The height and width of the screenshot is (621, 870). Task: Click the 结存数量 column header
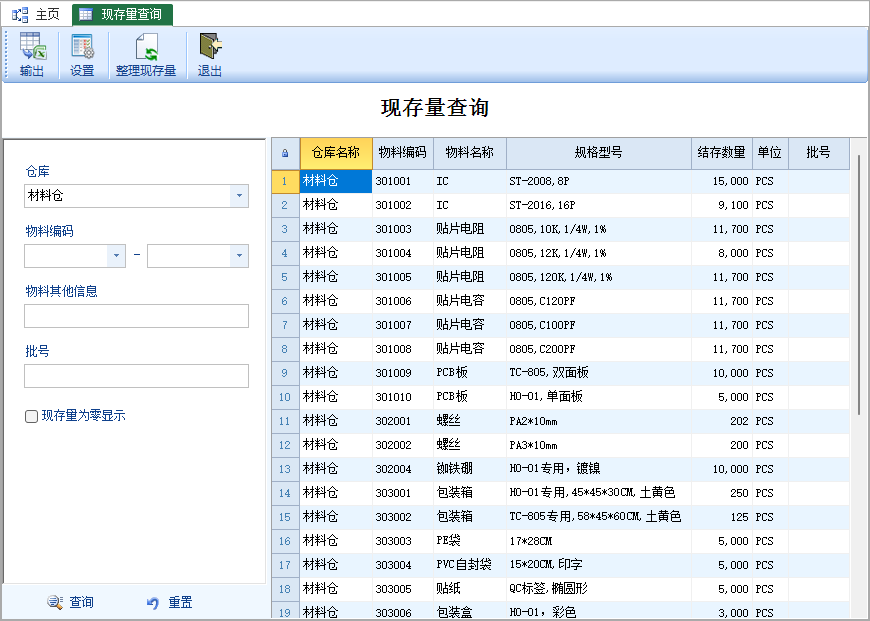722,153
